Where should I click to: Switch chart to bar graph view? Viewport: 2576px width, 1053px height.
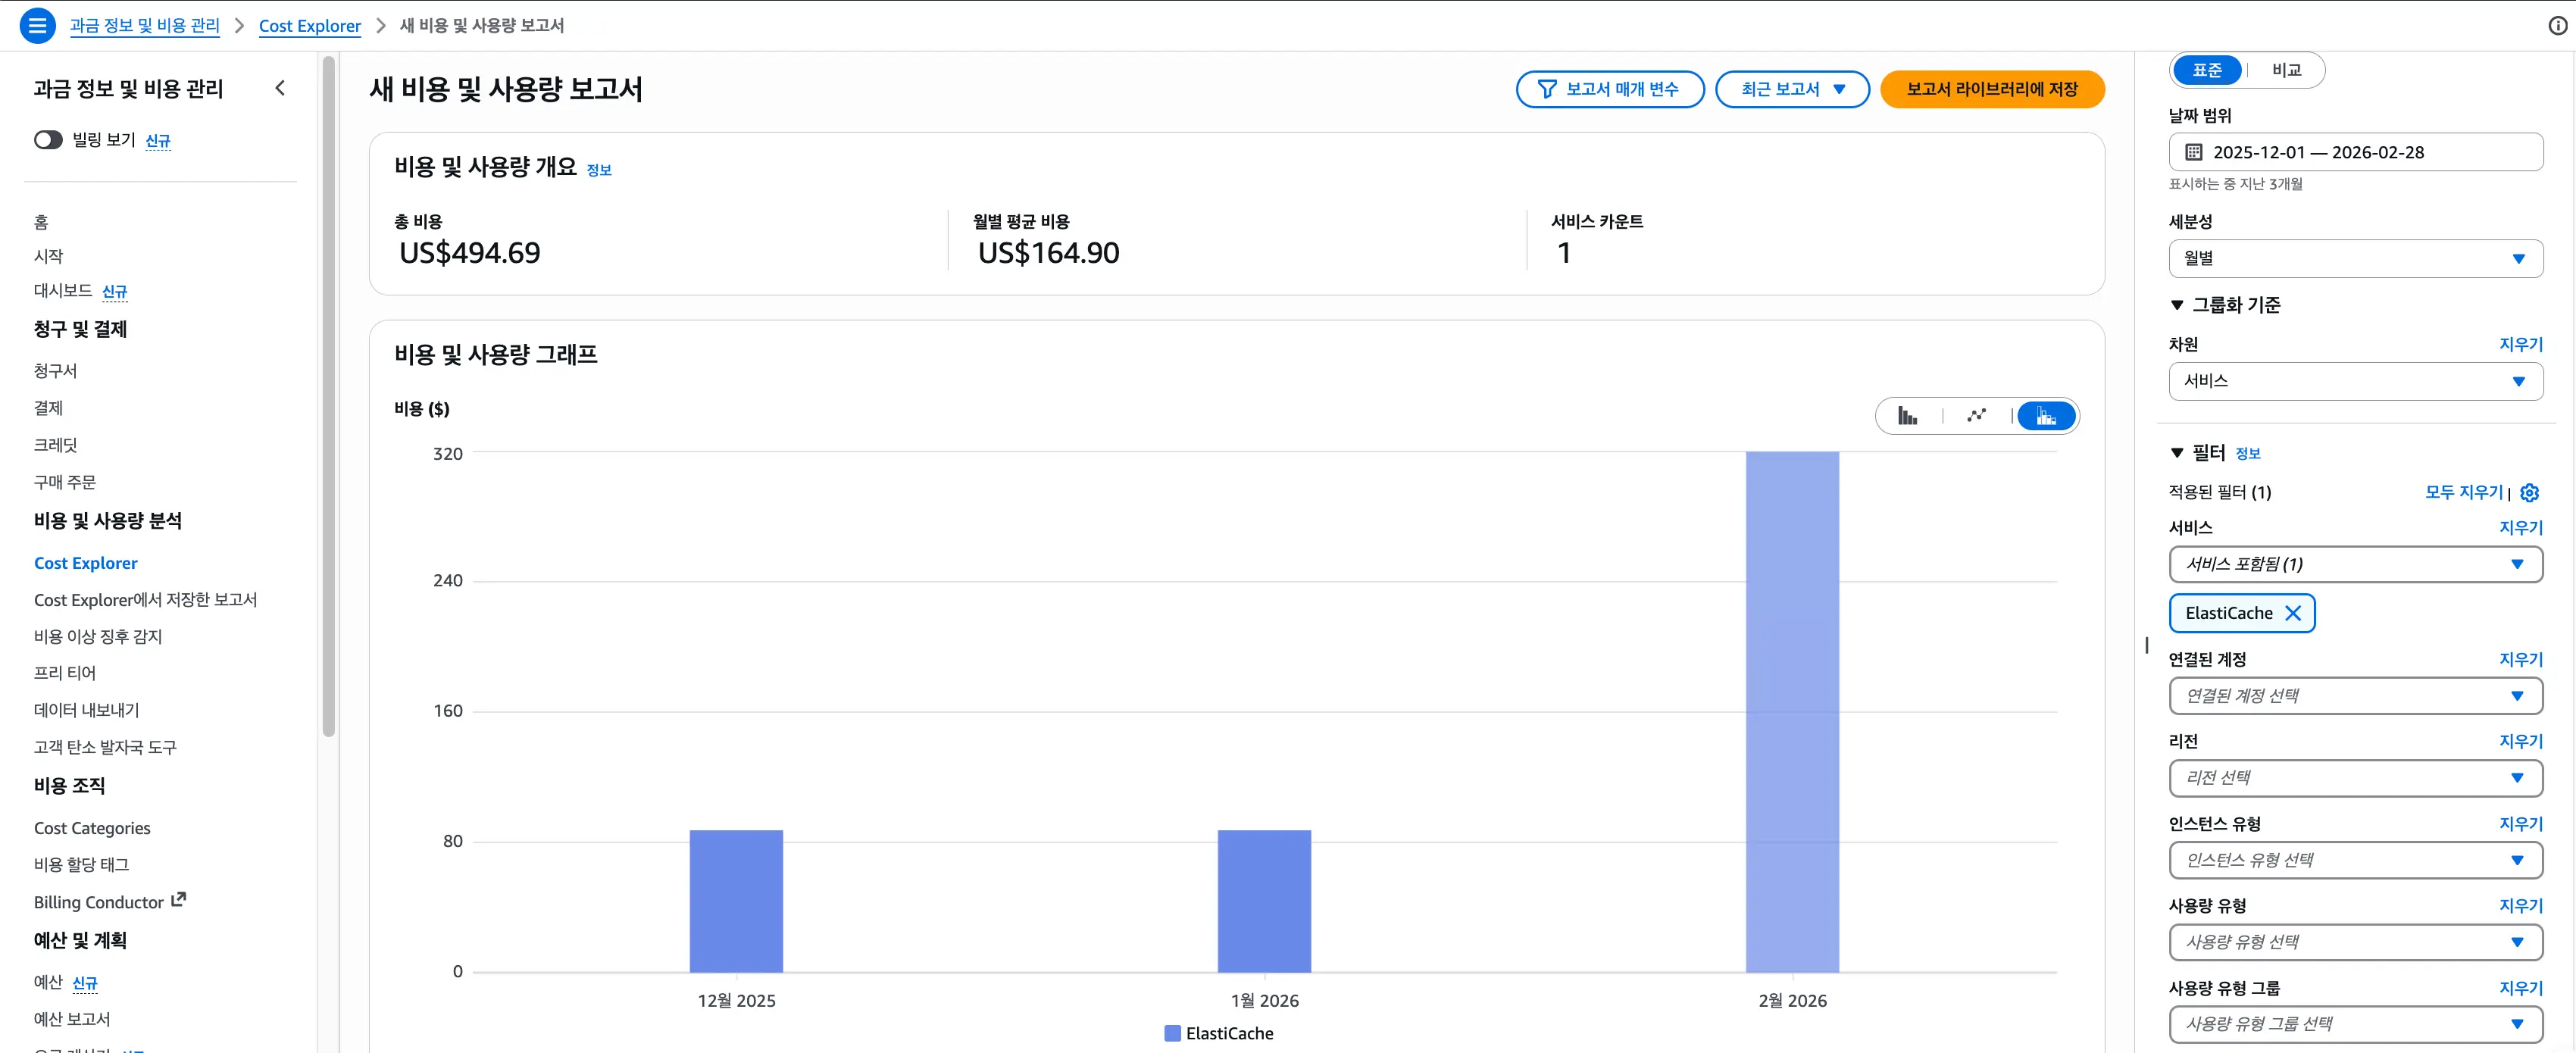(1907, 416)
